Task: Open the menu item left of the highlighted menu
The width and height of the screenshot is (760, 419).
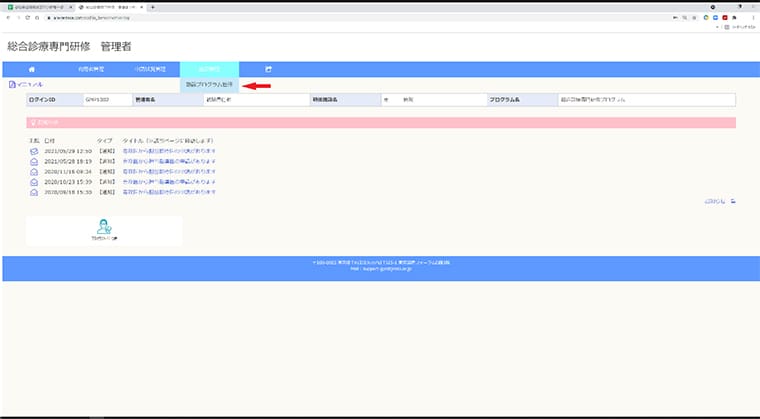Action: click(x=150, y=69)
